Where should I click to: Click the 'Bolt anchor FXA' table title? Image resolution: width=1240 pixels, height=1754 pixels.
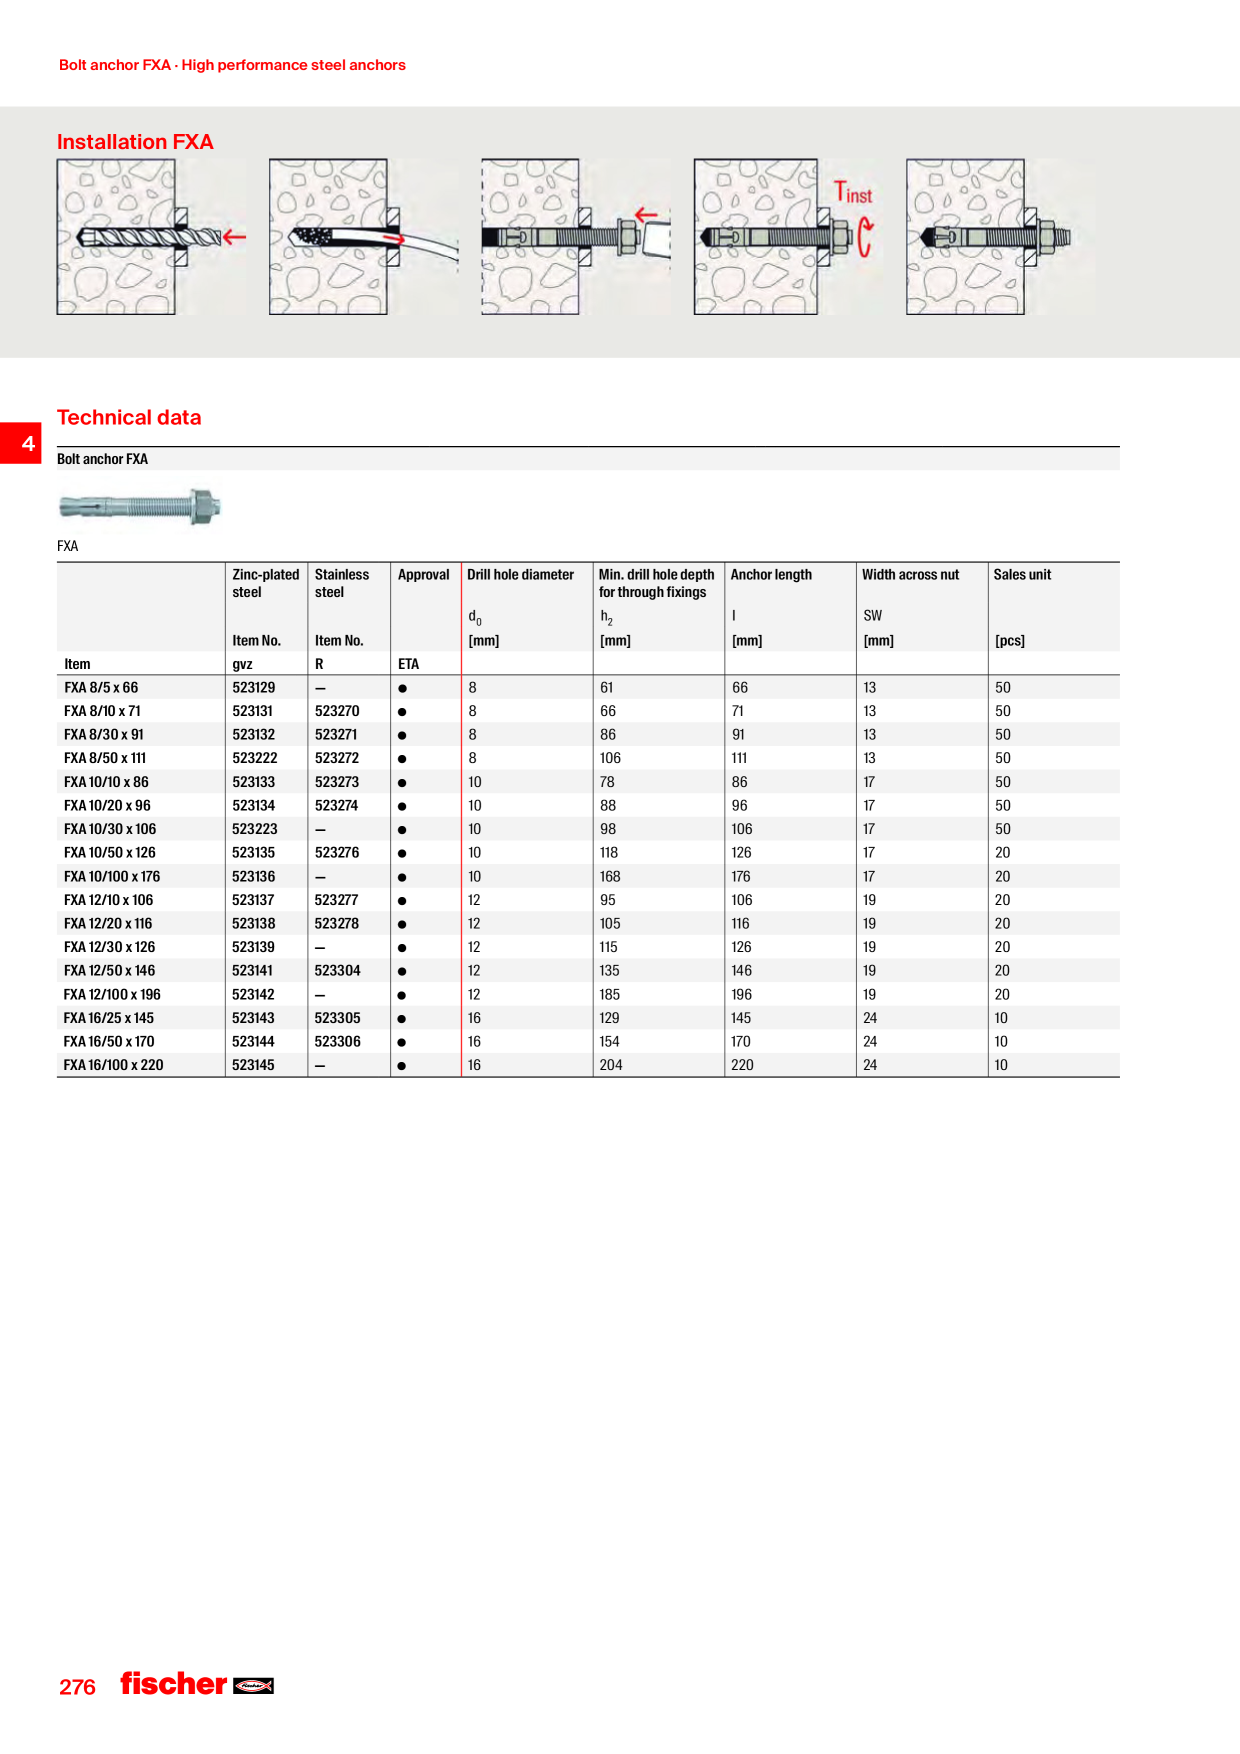click(x=102, y=459)
